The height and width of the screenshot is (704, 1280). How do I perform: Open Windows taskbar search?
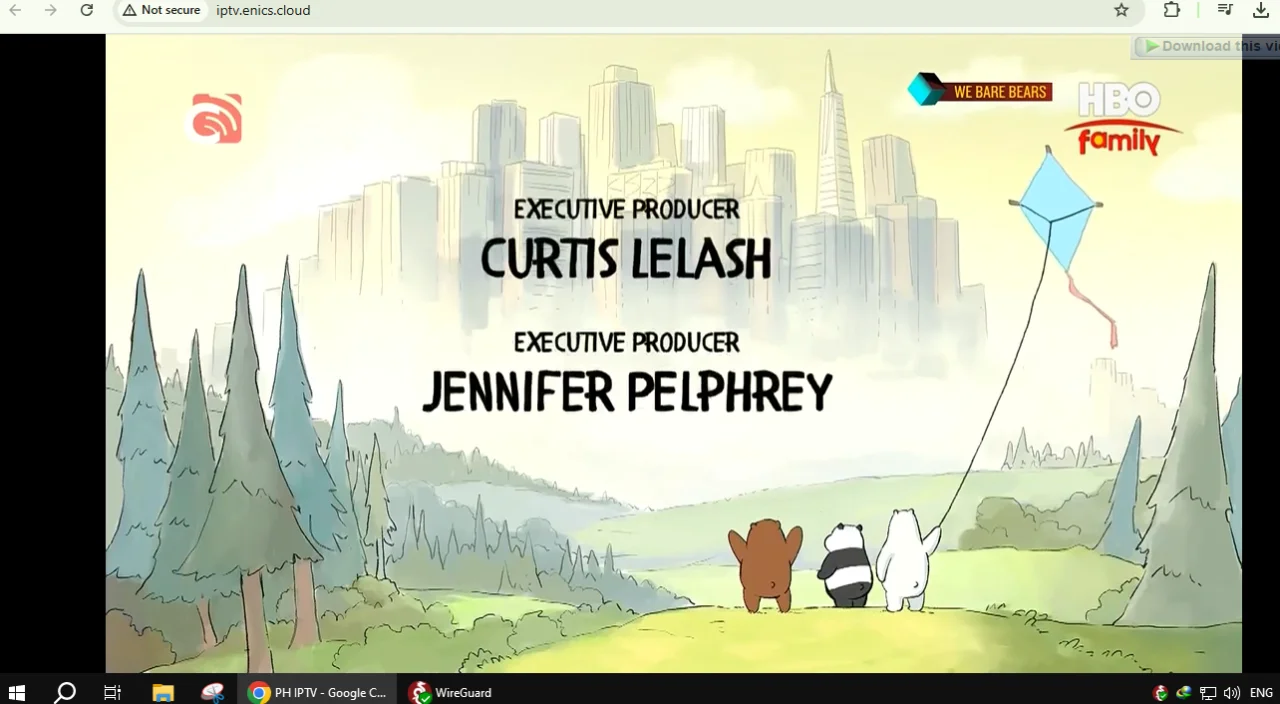[x=65, y=692]
